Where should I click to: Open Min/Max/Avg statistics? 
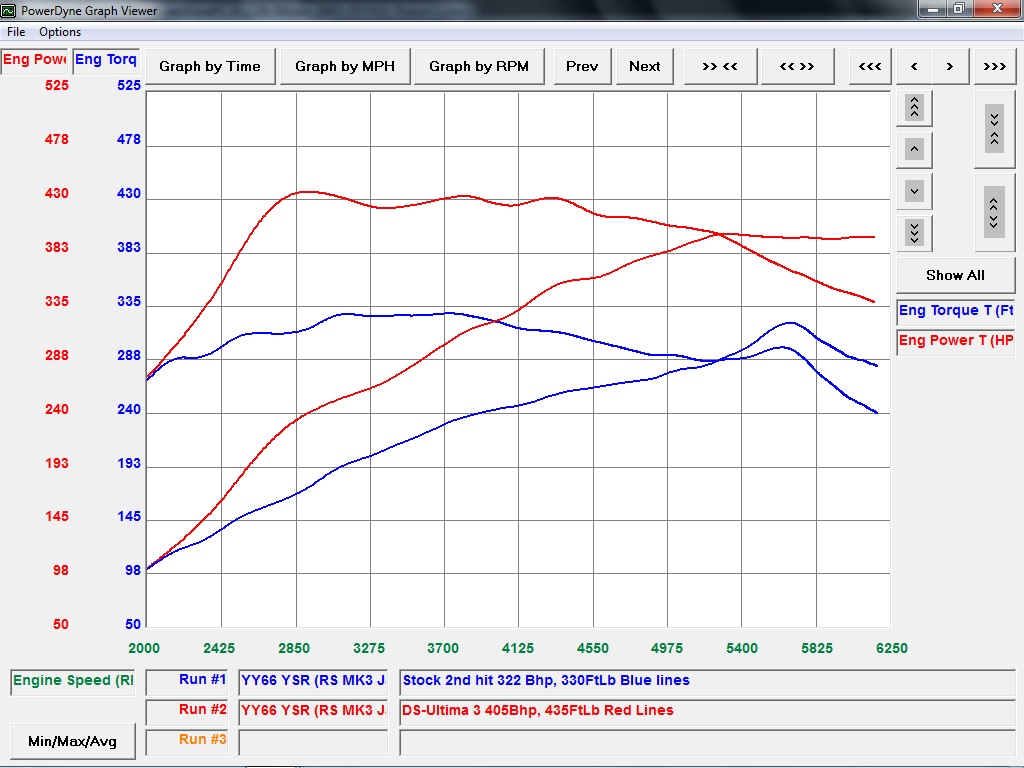tap(72, 741)
